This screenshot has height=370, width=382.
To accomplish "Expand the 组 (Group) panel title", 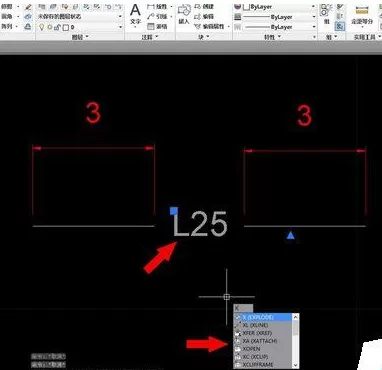I will (331, 37).
